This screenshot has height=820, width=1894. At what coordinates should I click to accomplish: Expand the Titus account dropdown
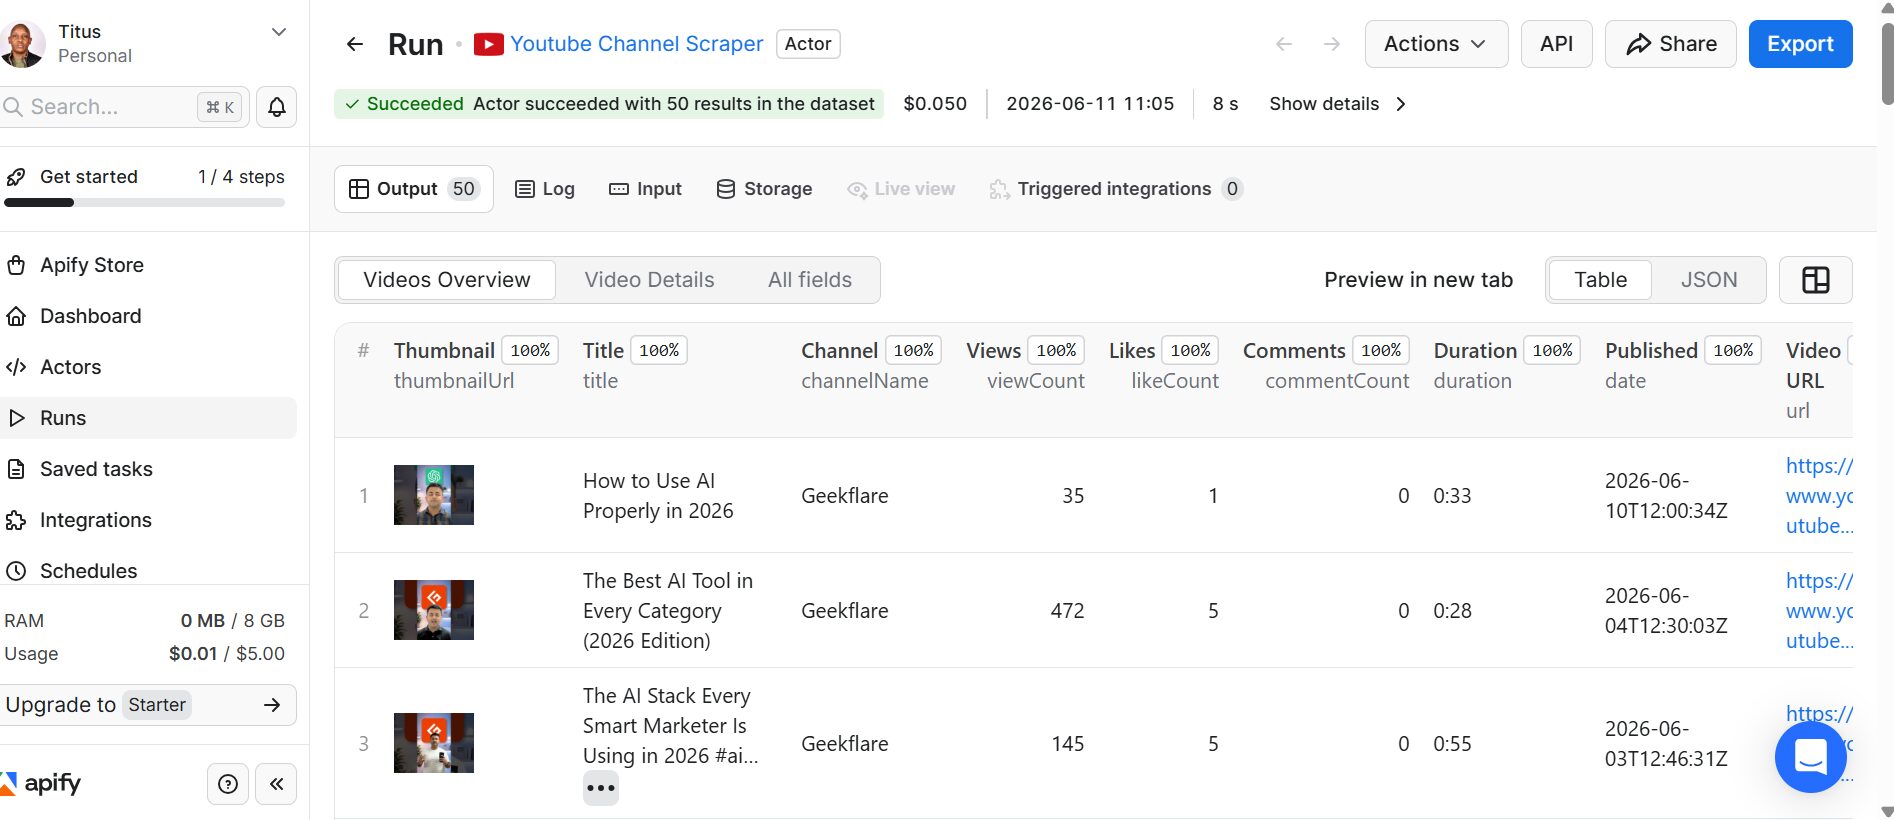tap(279, 32)
